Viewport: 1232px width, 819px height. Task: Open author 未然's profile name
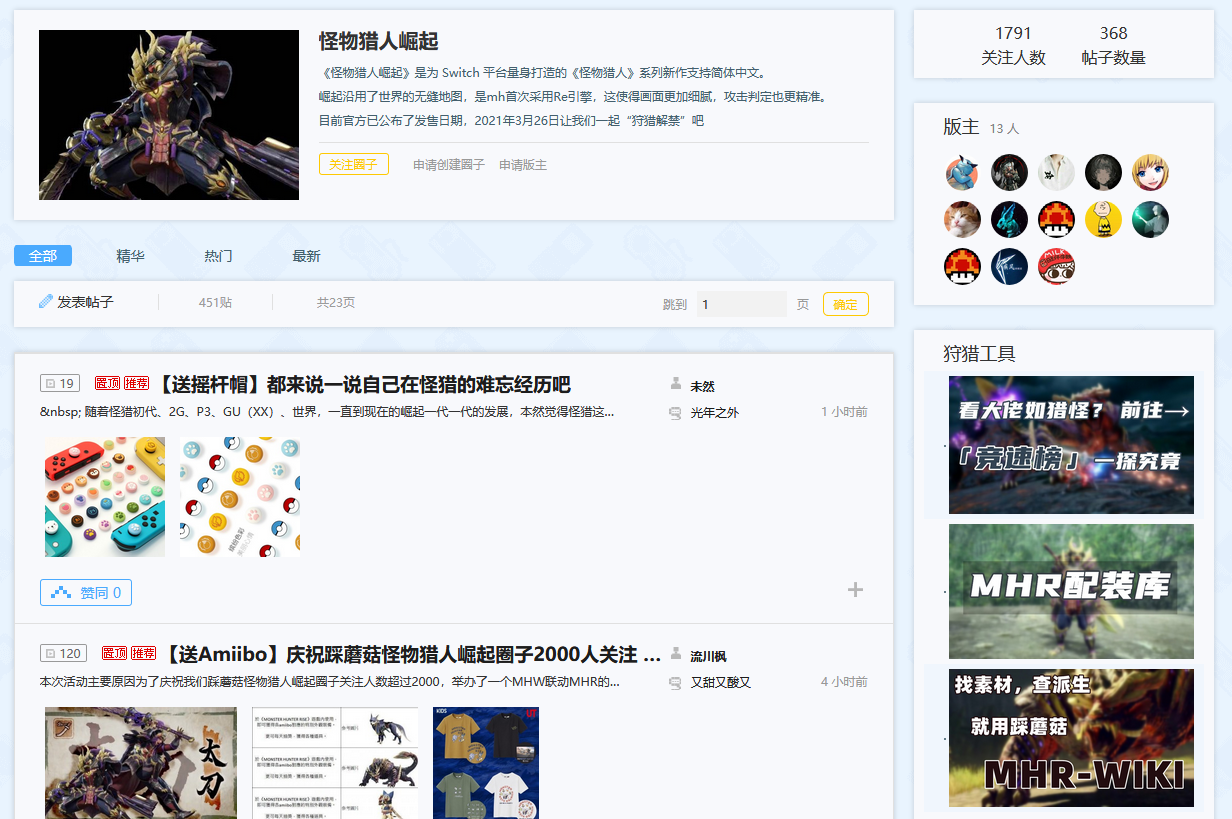[702, 386]
